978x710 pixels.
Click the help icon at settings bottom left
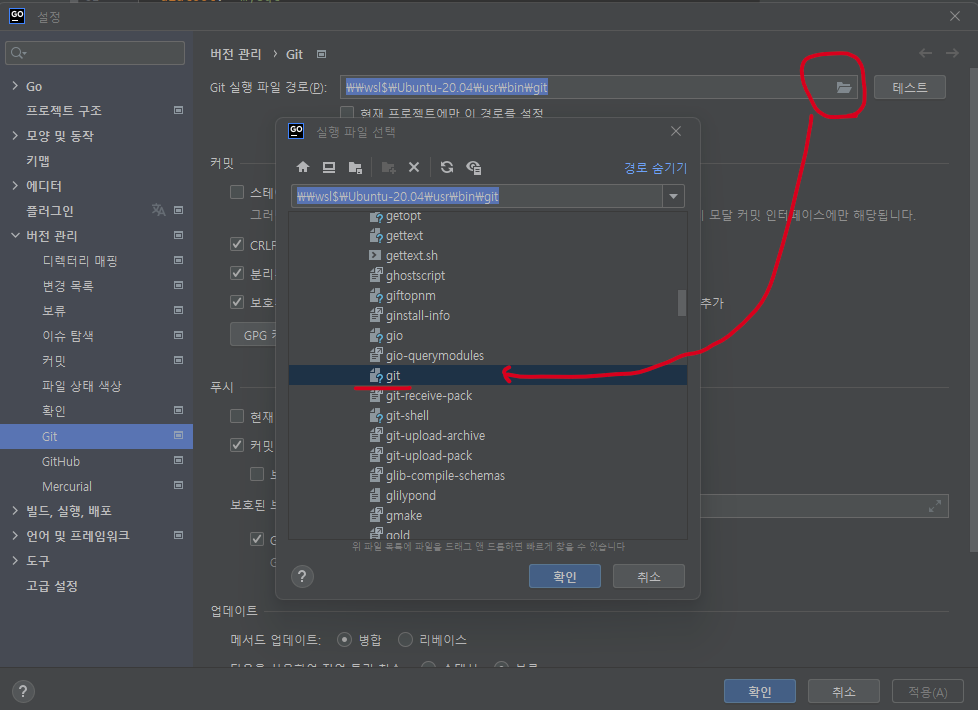coord(23,691)
